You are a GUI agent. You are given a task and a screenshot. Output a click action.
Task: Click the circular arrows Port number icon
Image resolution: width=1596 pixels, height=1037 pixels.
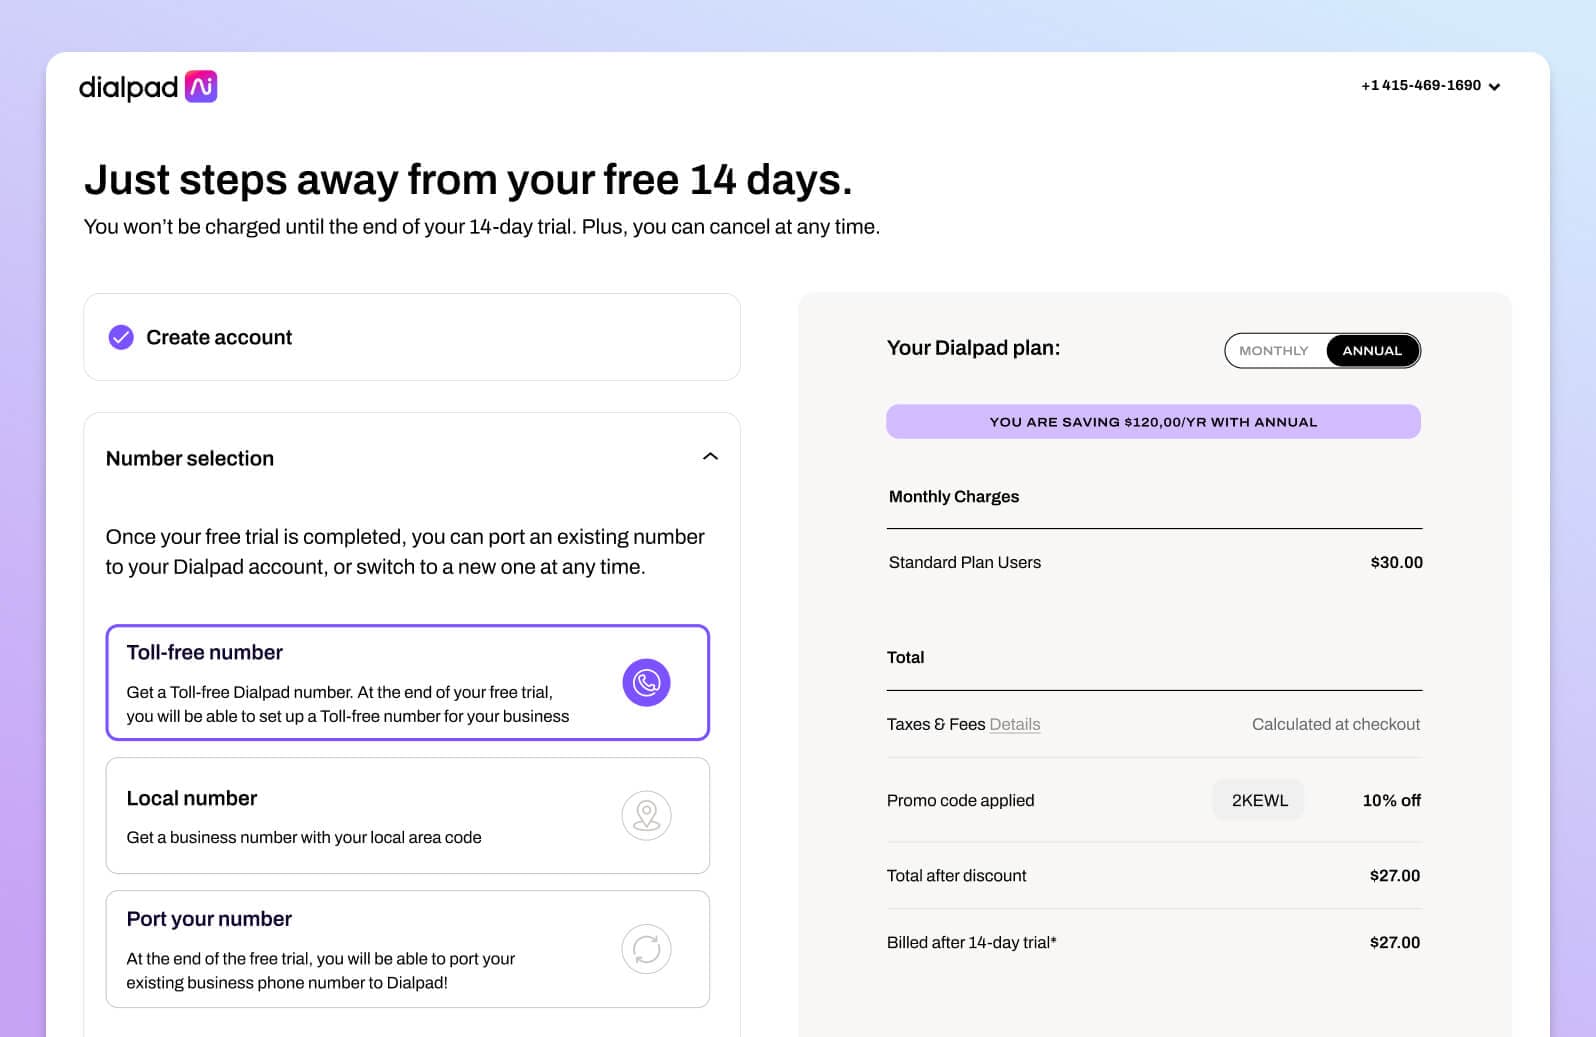point(646,949)
